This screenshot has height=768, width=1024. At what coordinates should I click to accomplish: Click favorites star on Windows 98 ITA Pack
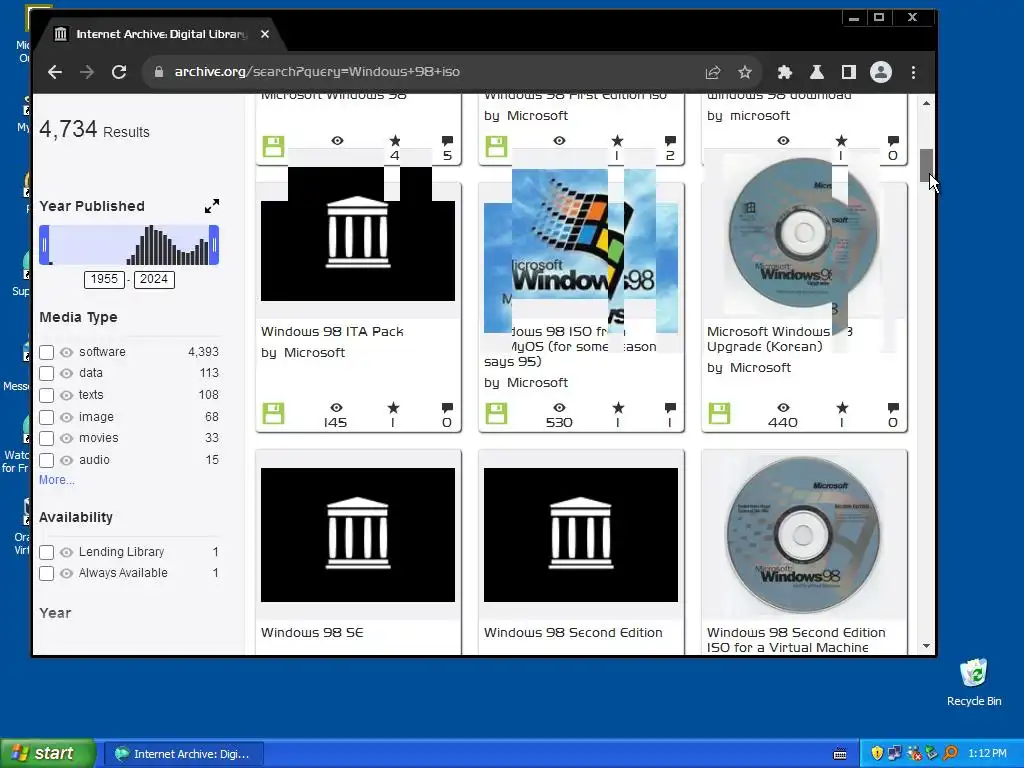pyautogui.click(x=393, y=408)
